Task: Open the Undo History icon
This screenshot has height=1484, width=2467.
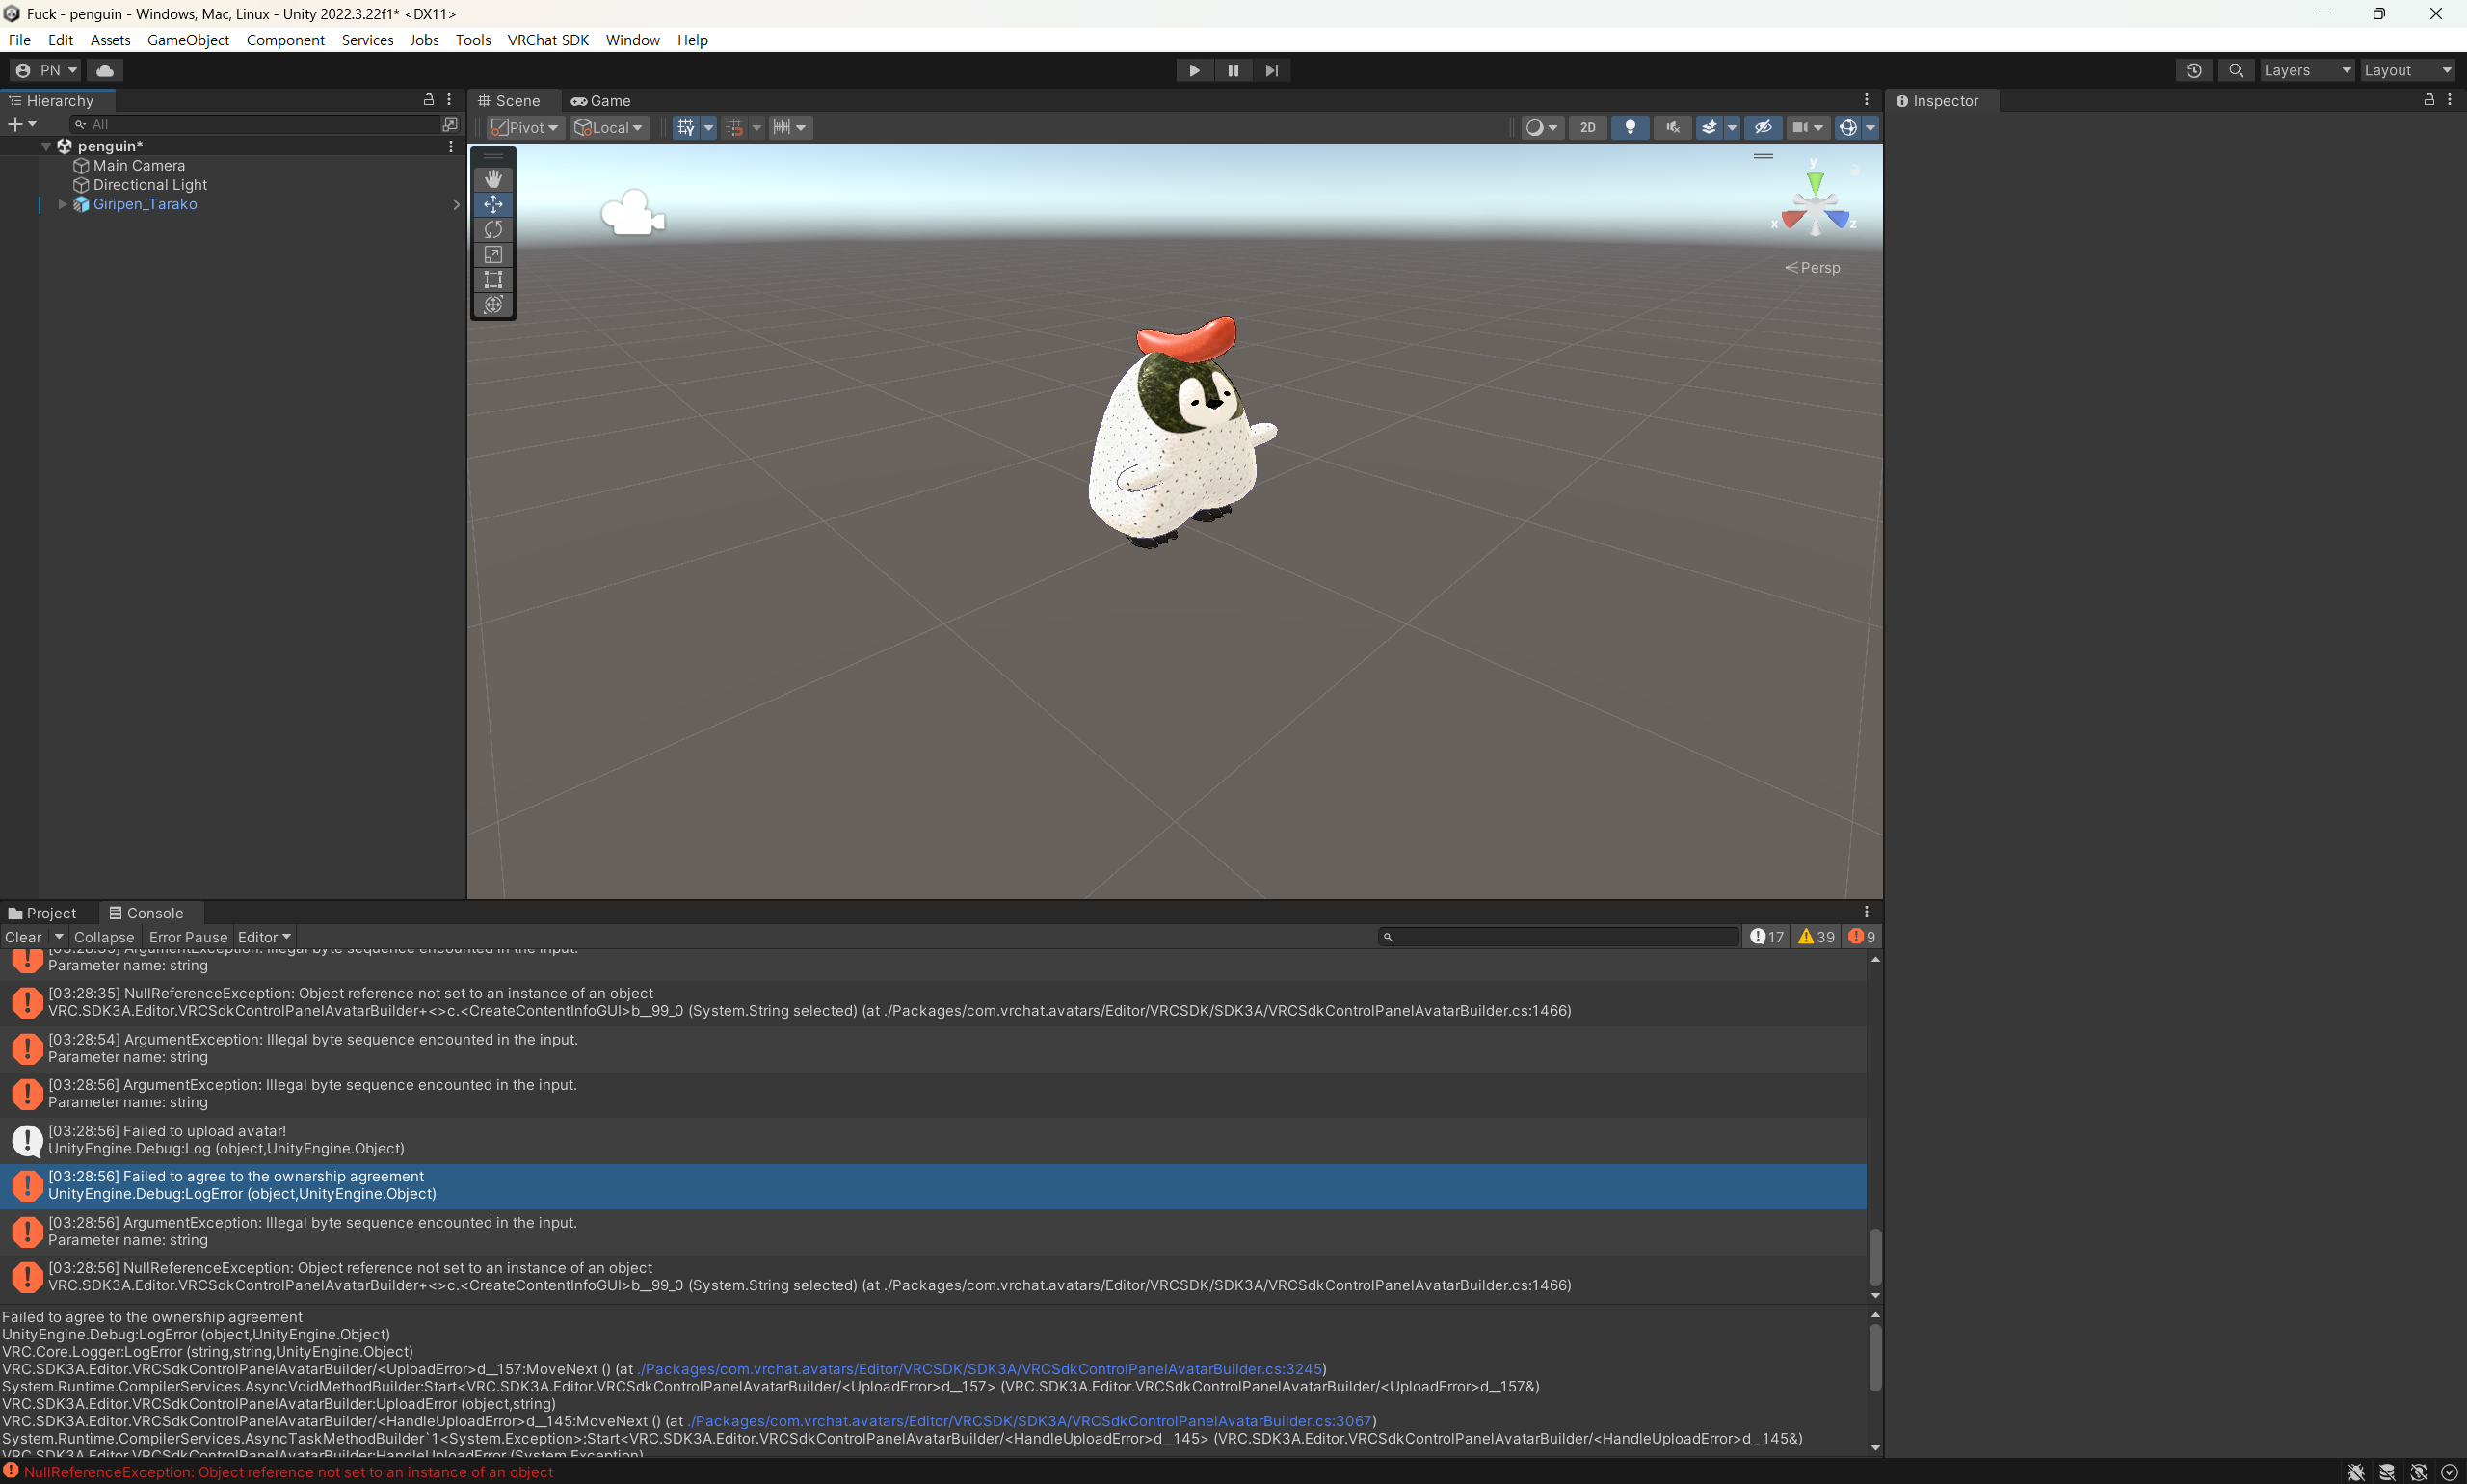Action: click(2193, 70)
